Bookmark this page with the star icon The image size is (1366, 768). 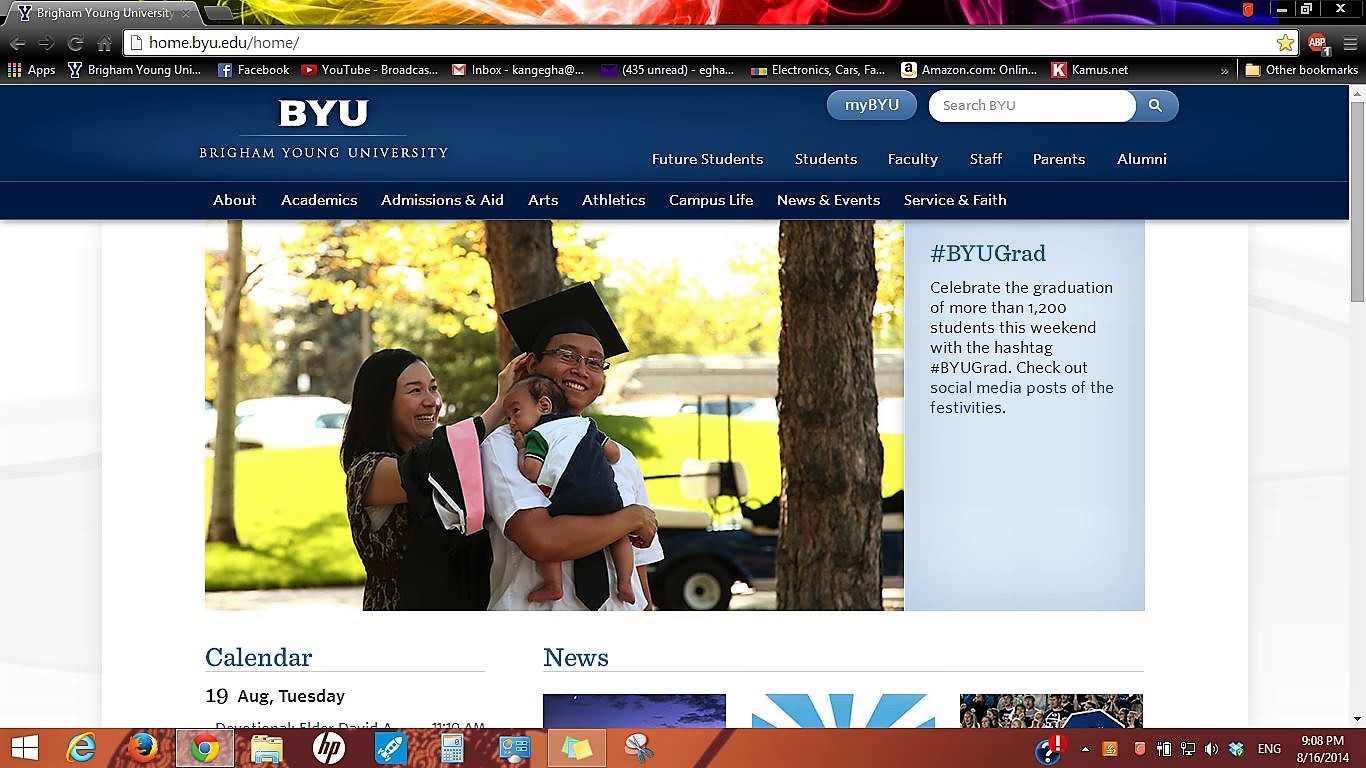coord(1285,43)
